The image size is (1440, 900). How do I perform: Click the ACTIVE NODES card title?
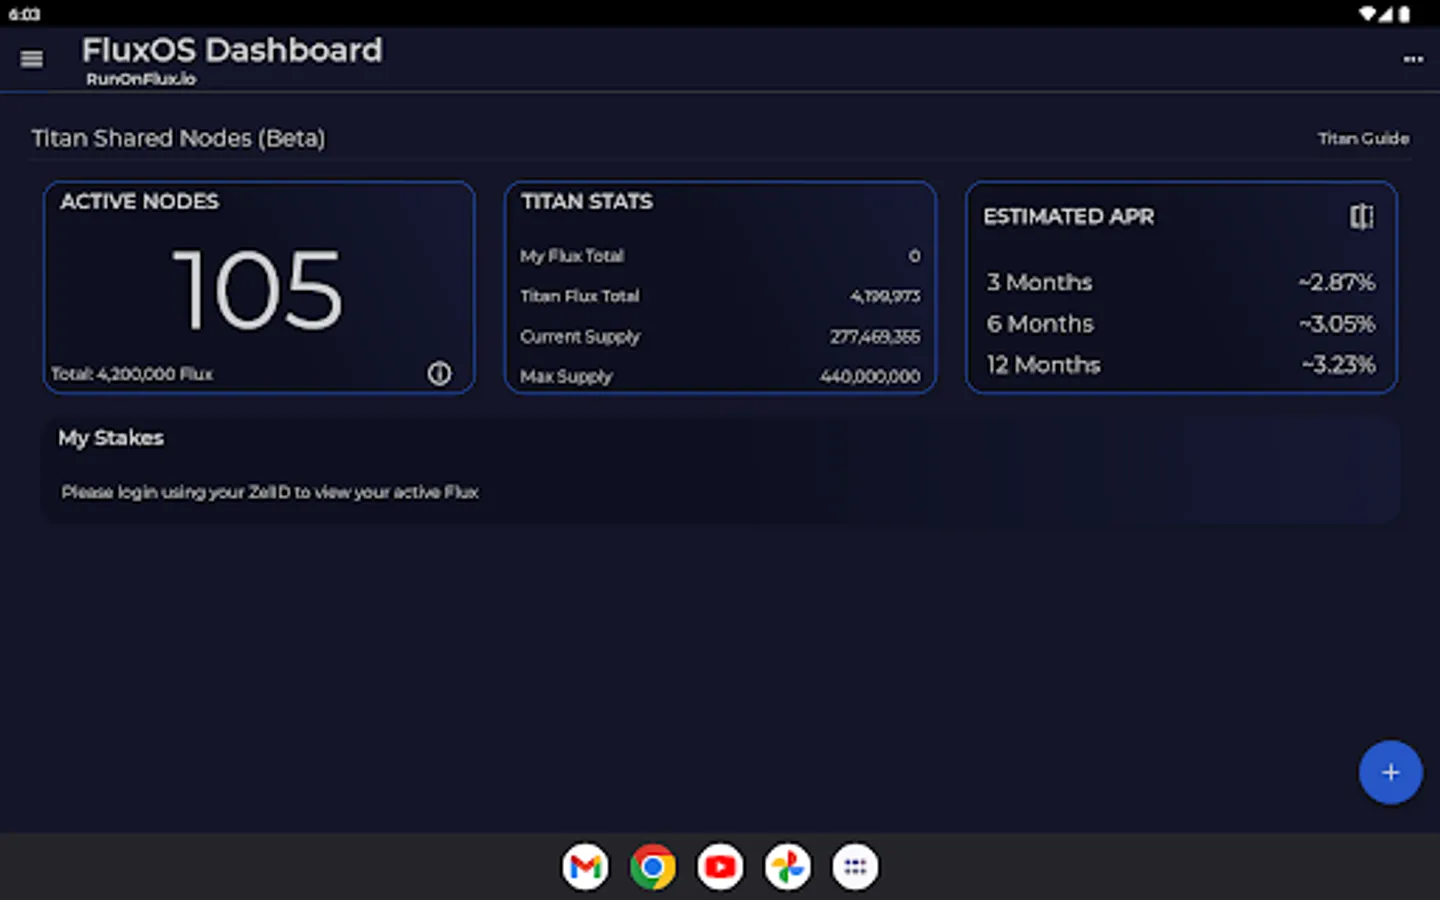[140, 201]
